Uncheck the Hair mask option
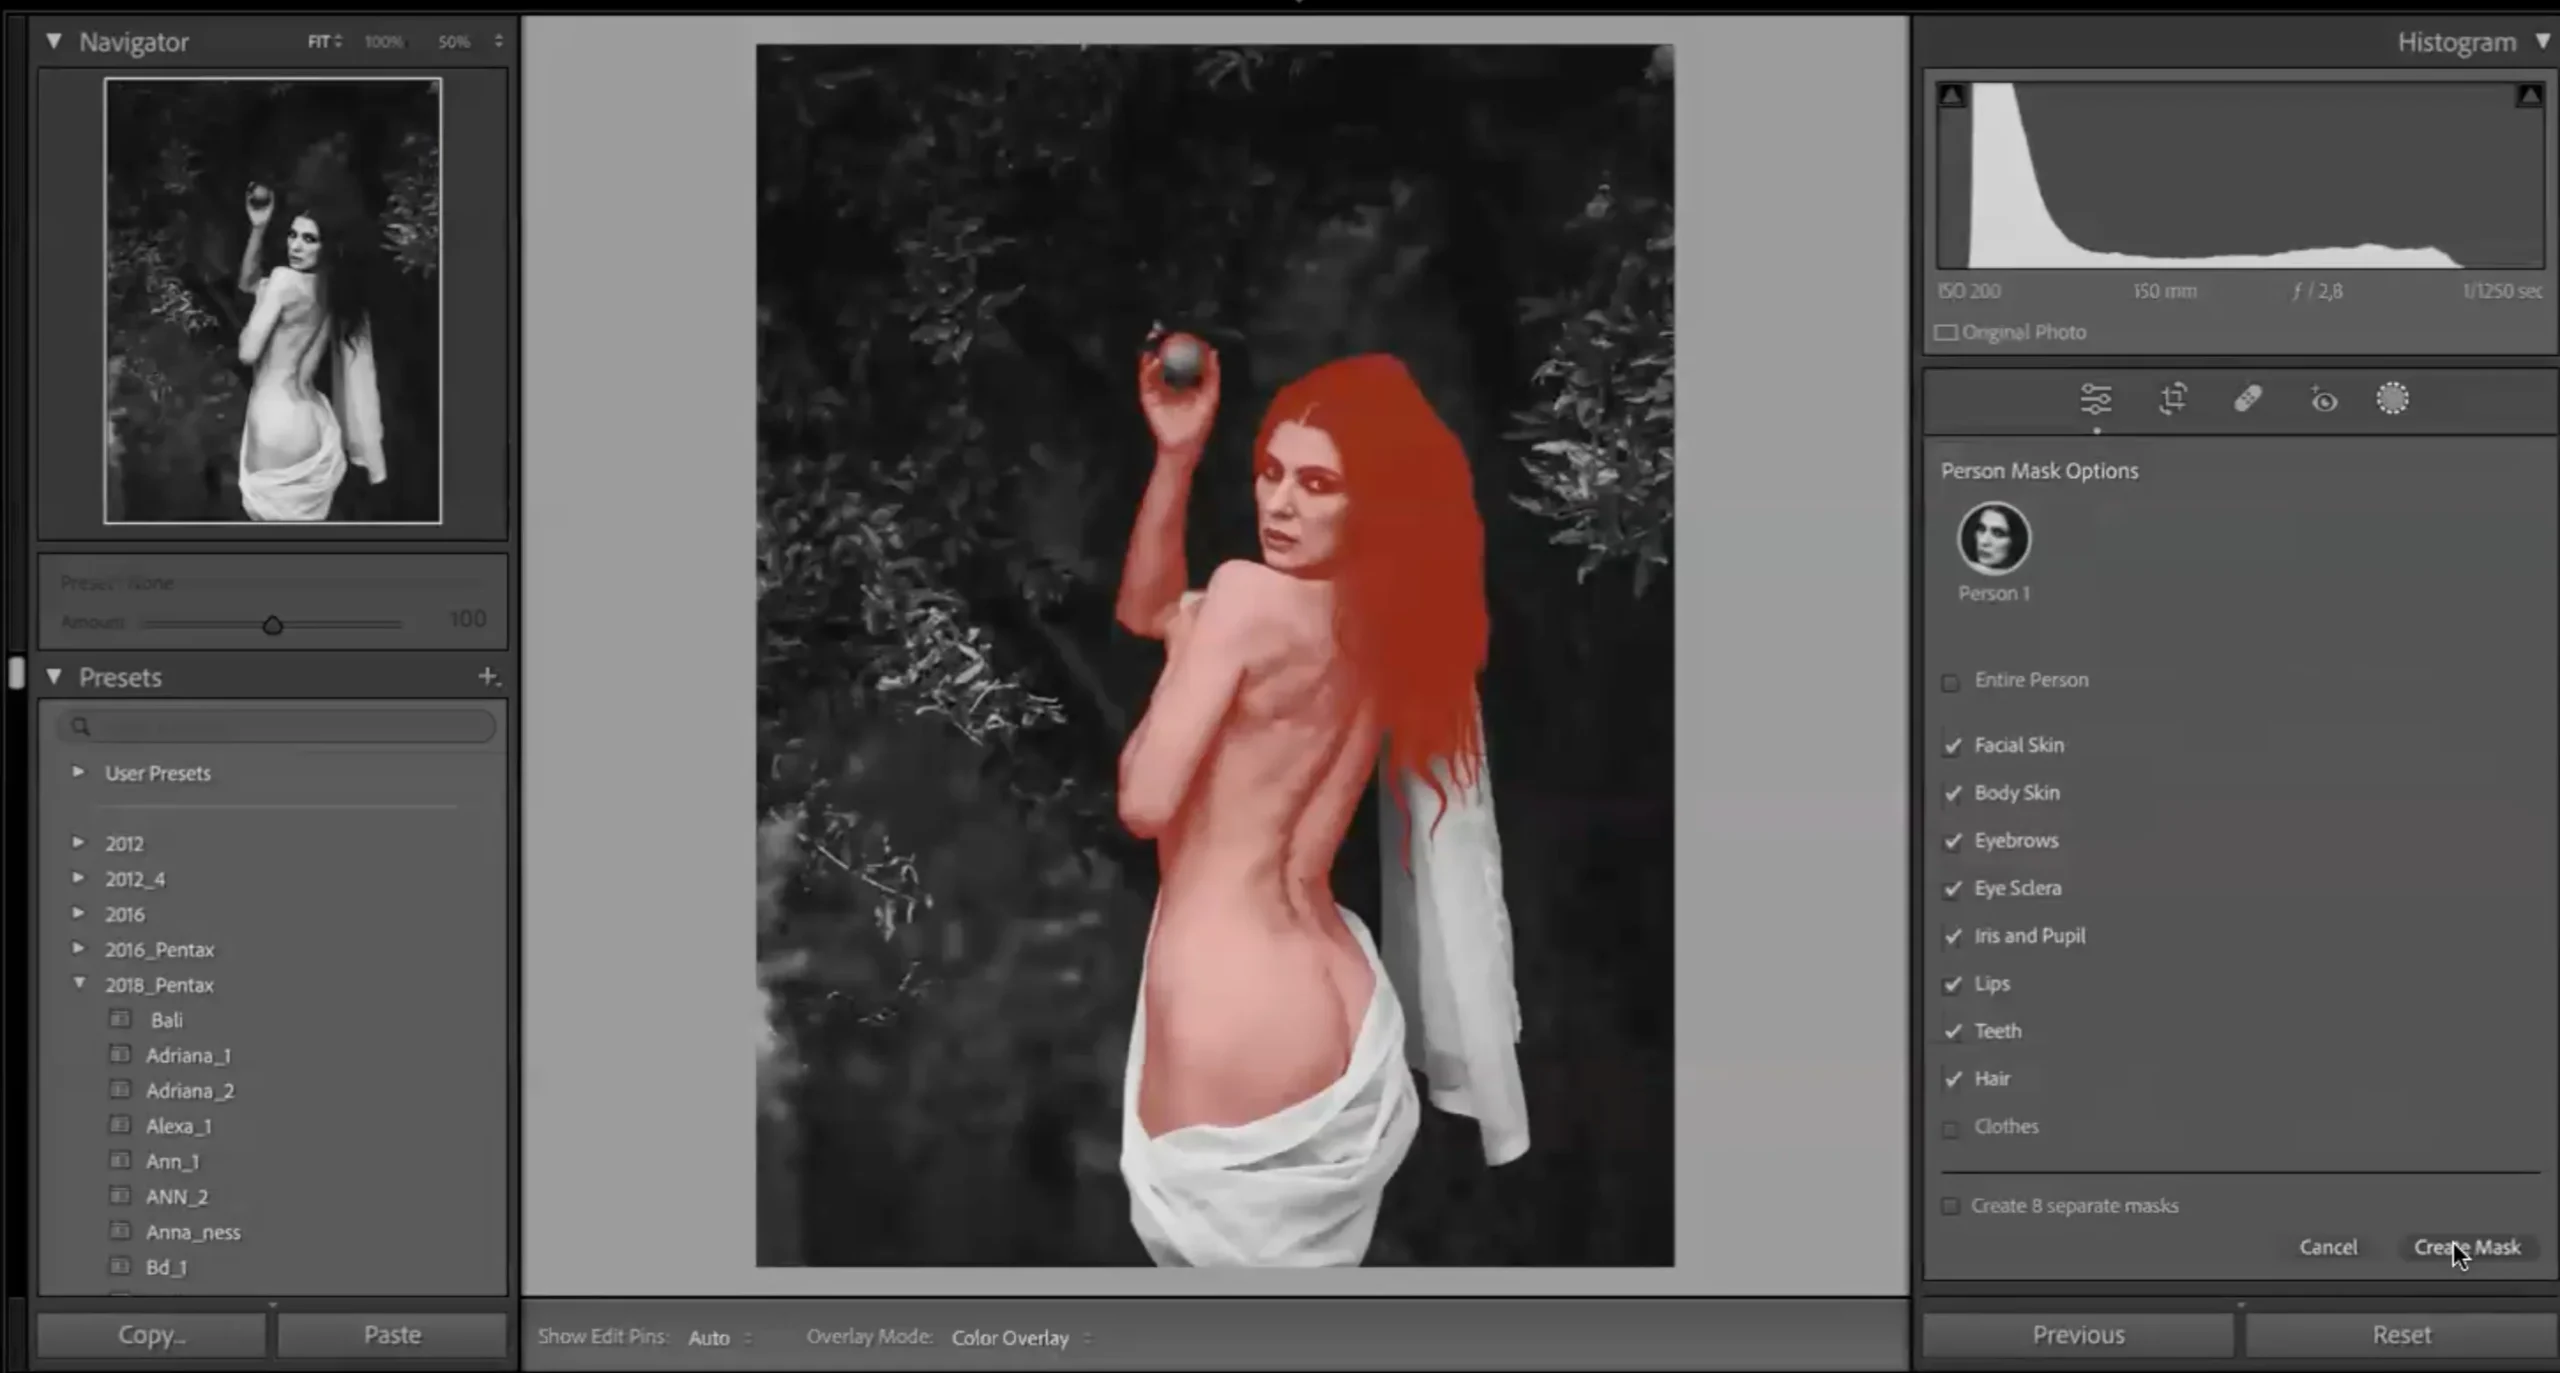 (1952, 1079)
